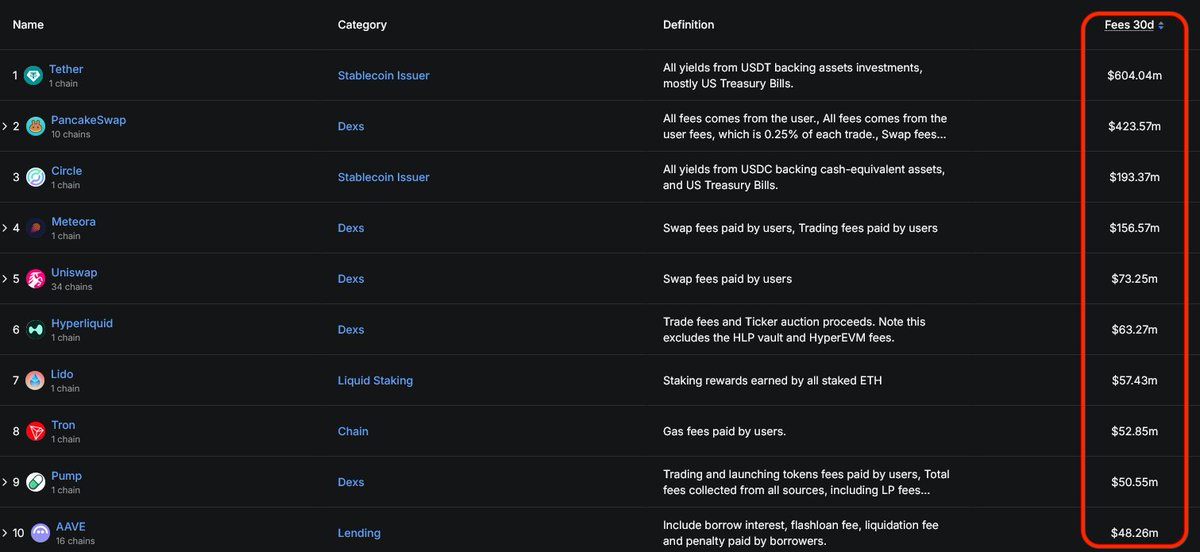This screenshot has height=552, width=1200.
Task: Click 'Staking rewards earned by all staked ETH'
Action: (772, 381)
